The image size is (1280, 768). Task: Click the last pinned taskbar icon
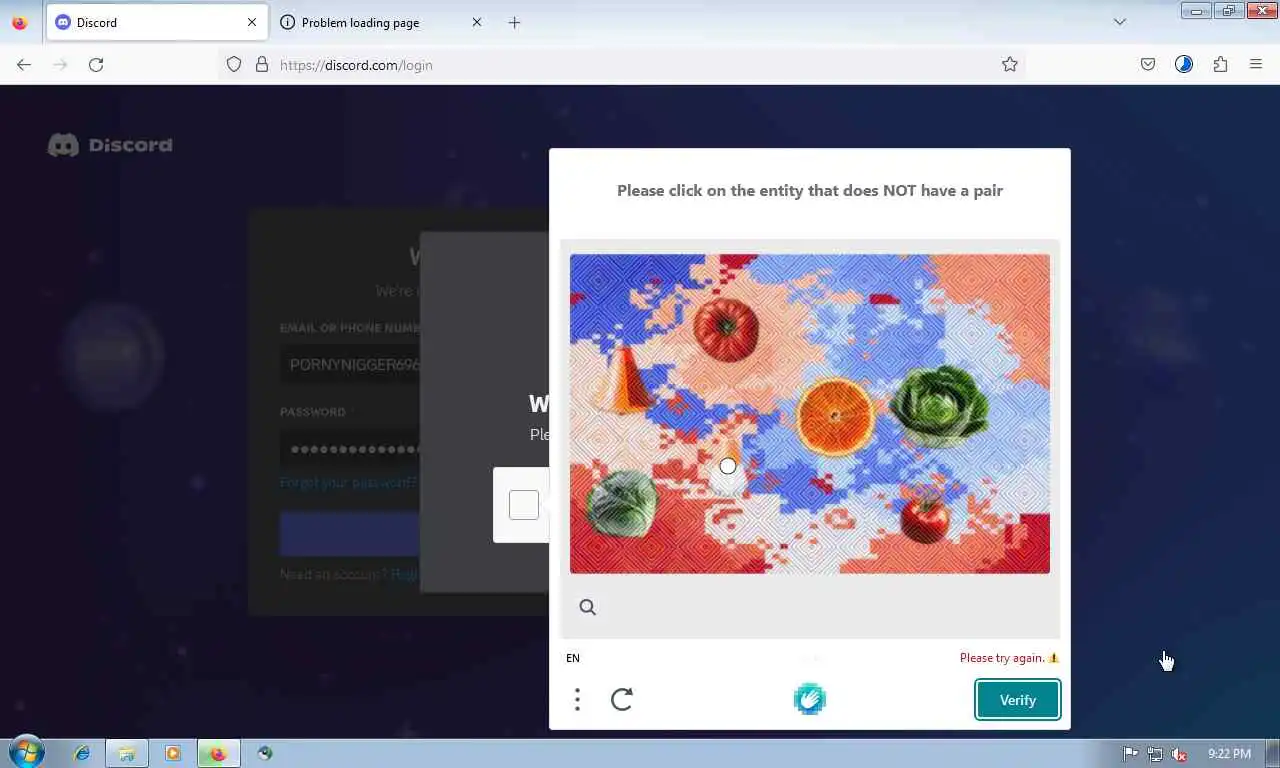(264, 753)
